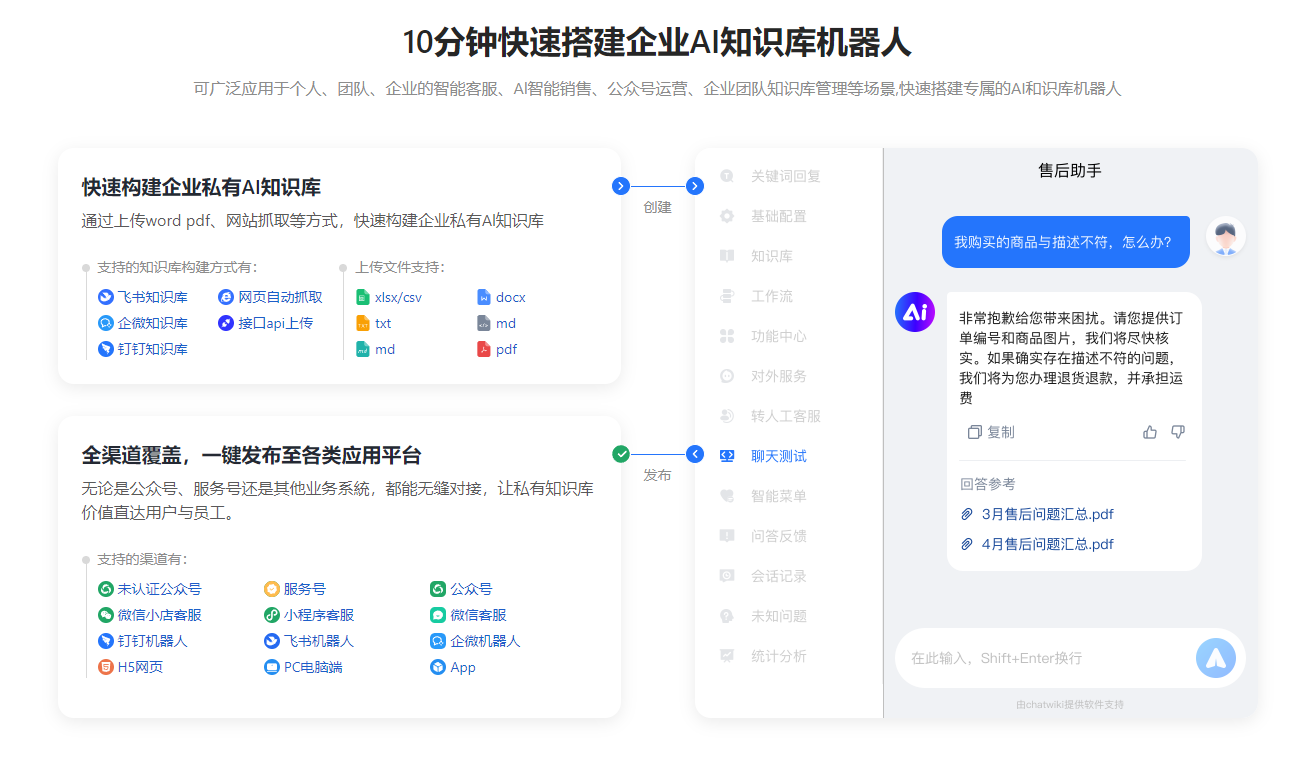
Task: Click the 飞书知识库 icon entry
Action: tap(106, 297)
